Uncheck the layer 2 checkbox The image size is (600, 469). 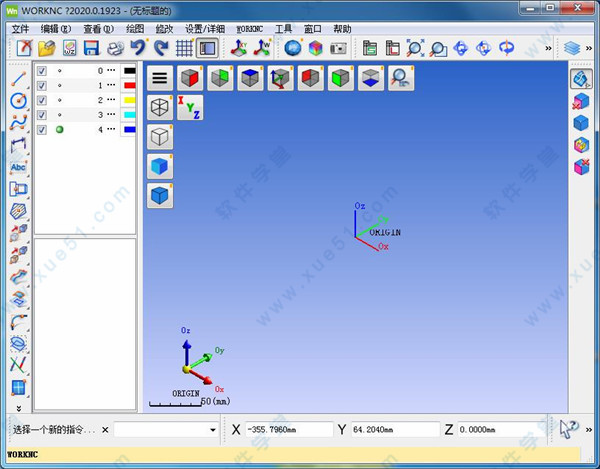tap(42, 100)
